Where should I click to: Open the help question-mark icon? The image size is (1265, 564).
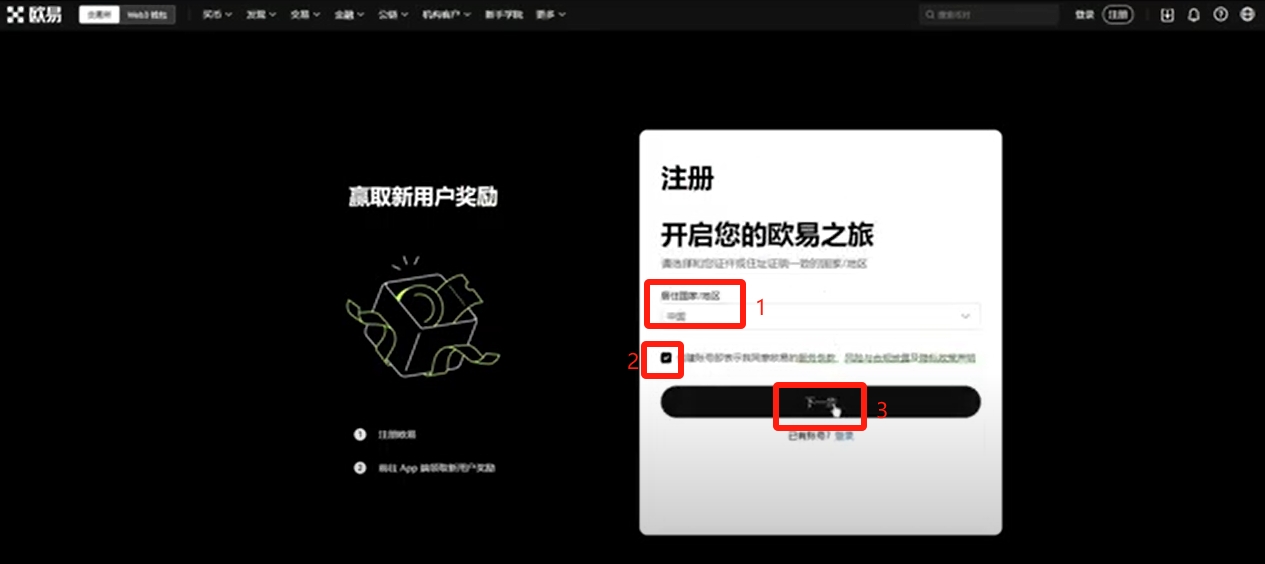pyautogui.click(x=1220, y=15)
